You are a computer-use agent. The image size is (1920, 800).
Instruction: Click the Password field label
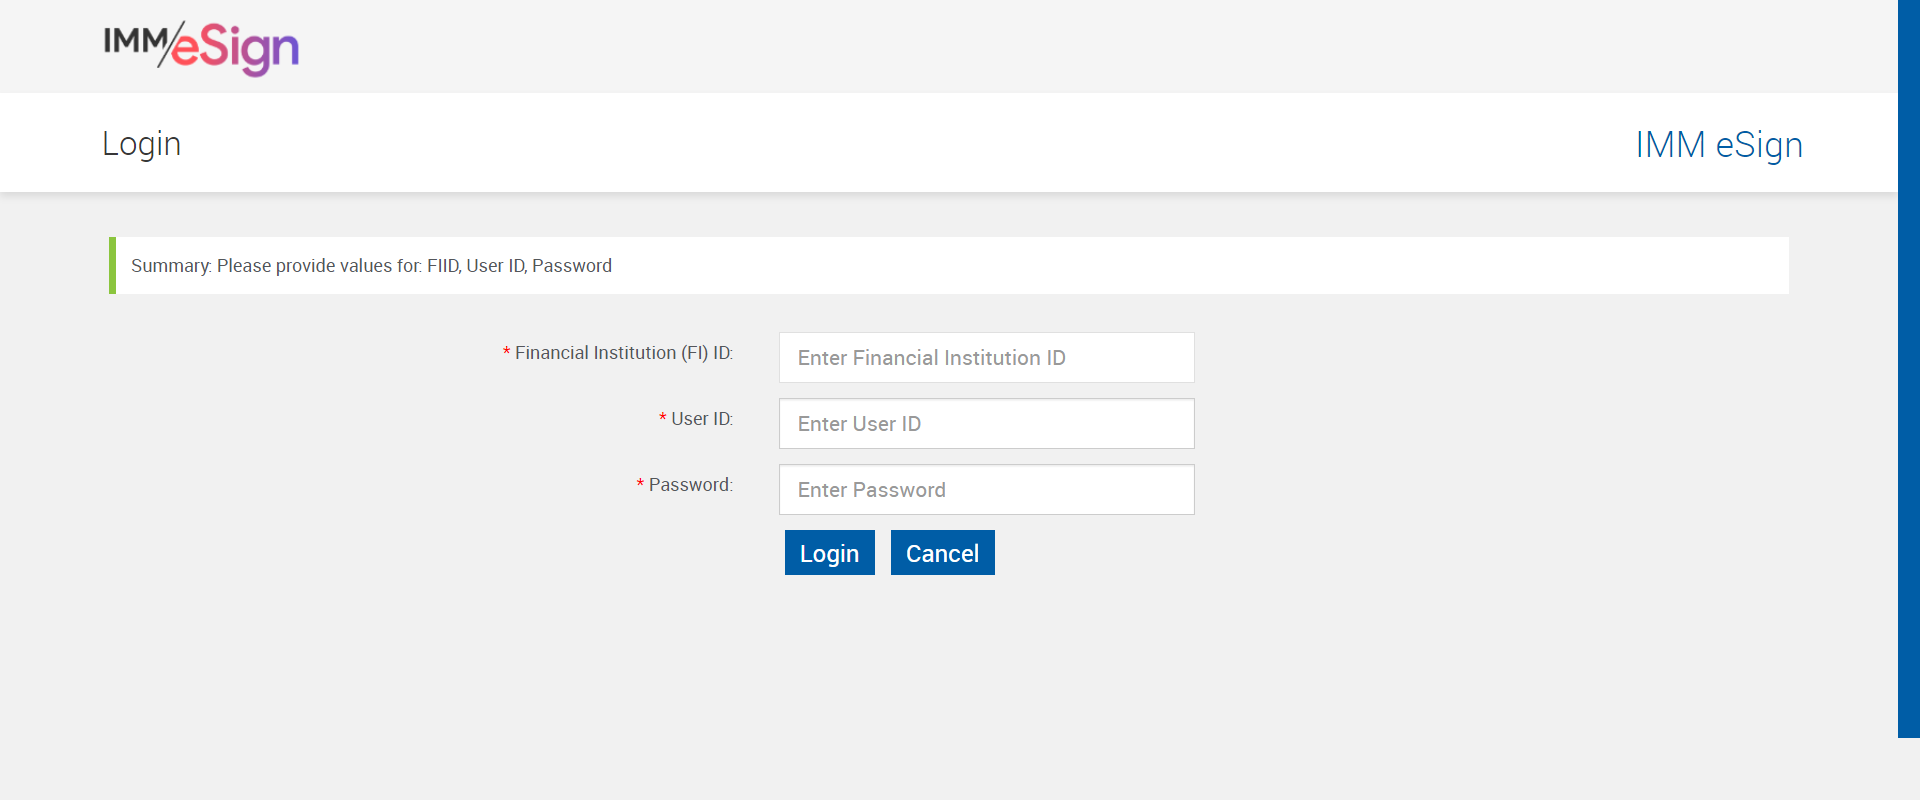point(690,485)
